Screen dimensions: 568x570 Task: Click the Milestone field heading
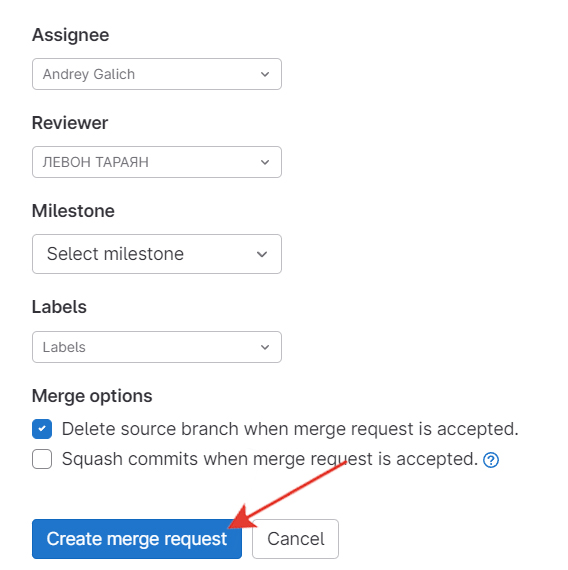pyautogui.click(x=73, y=211)
